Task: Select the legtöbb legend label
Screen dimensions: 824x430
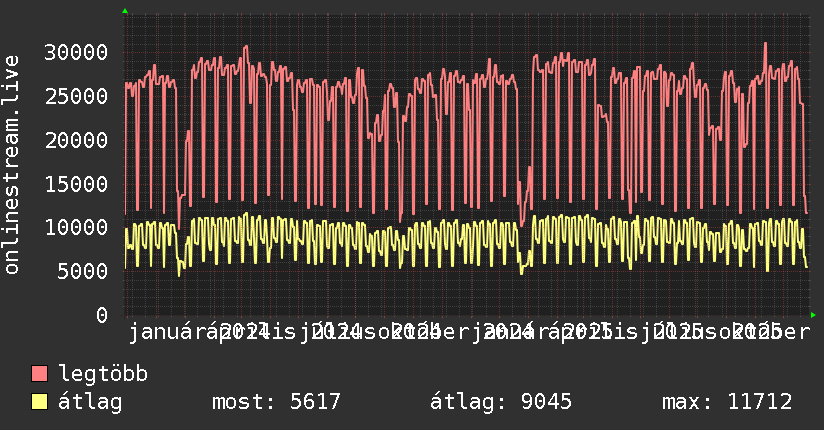Action: [103, 375]
